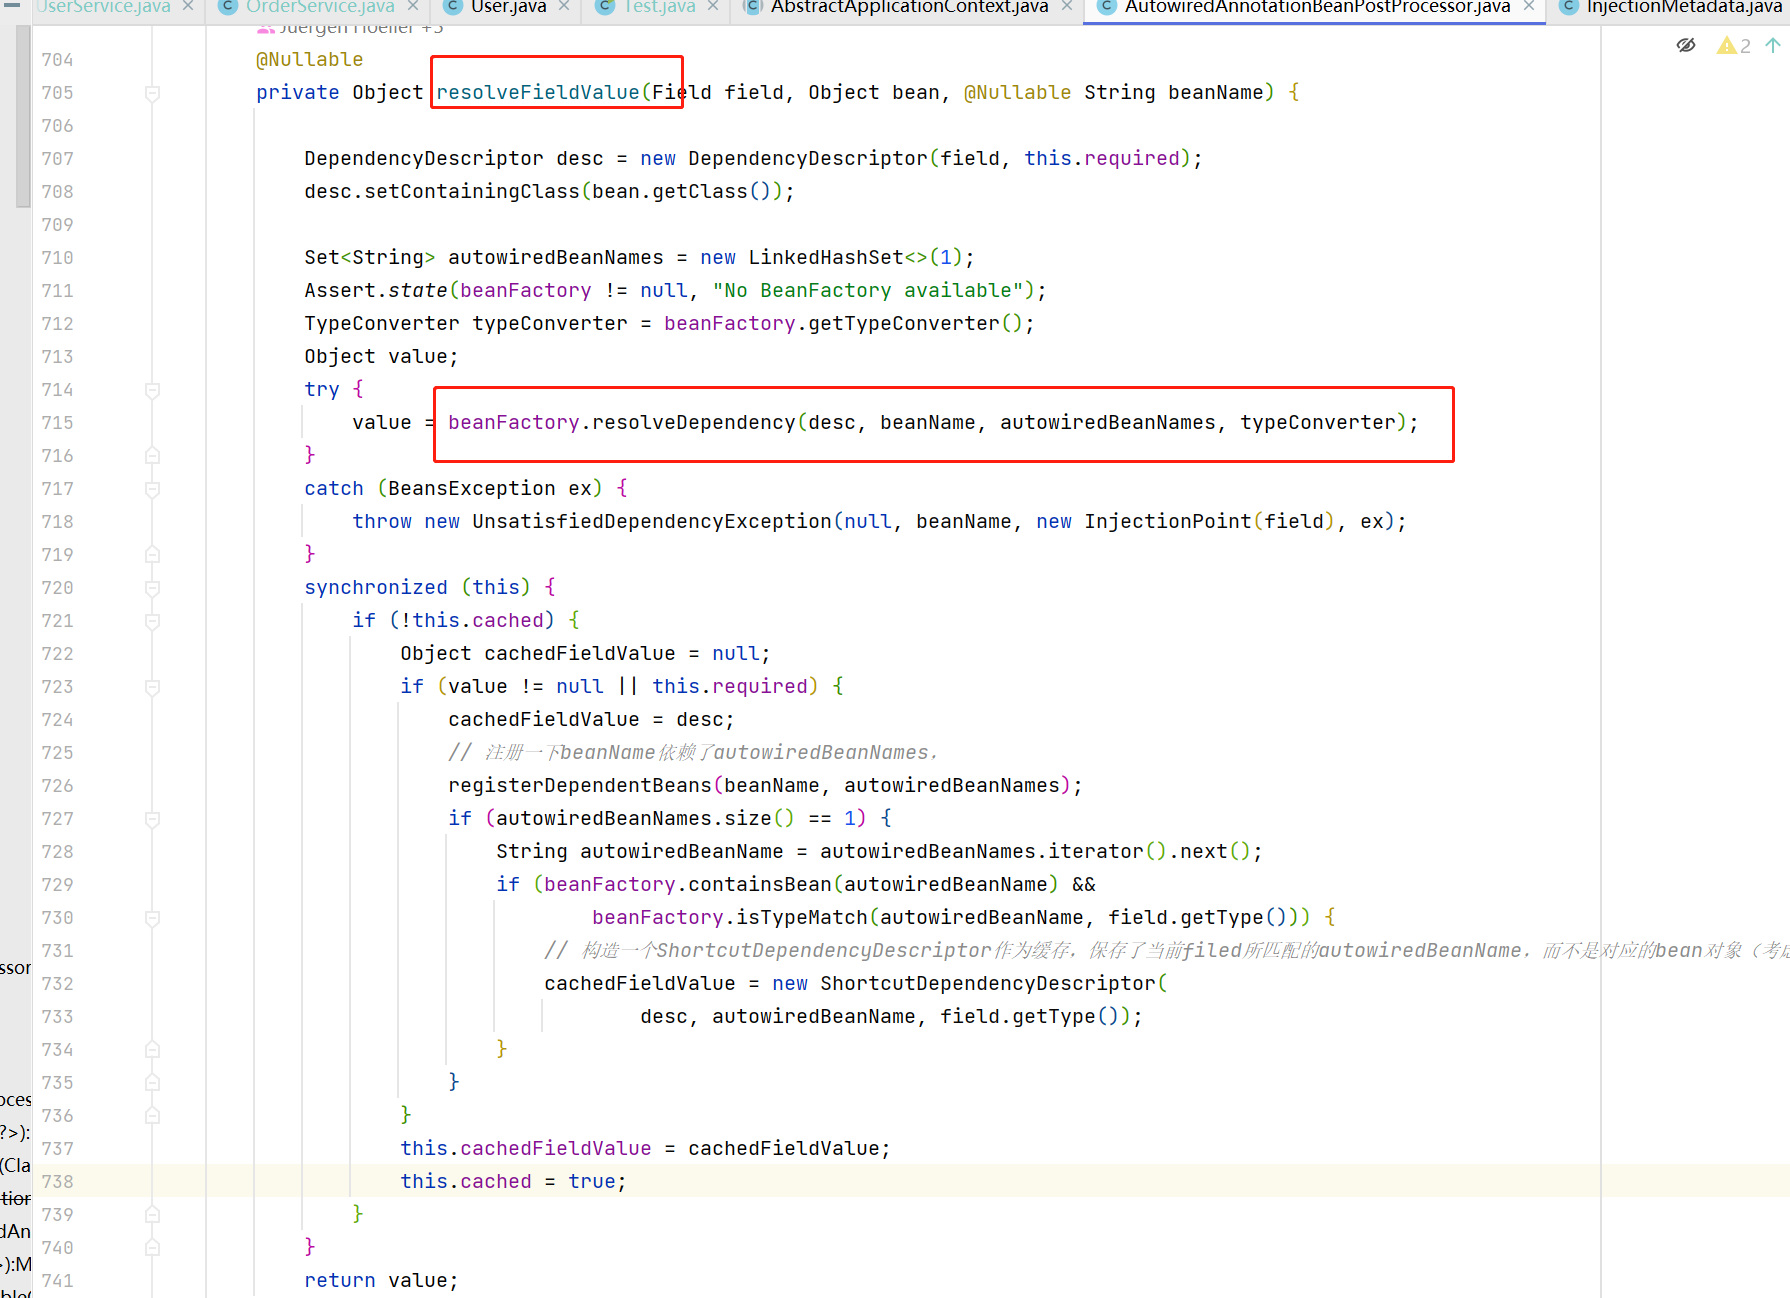Click line number 738 in the gutter
1790x1298 pixels.
pos(58,1182)
